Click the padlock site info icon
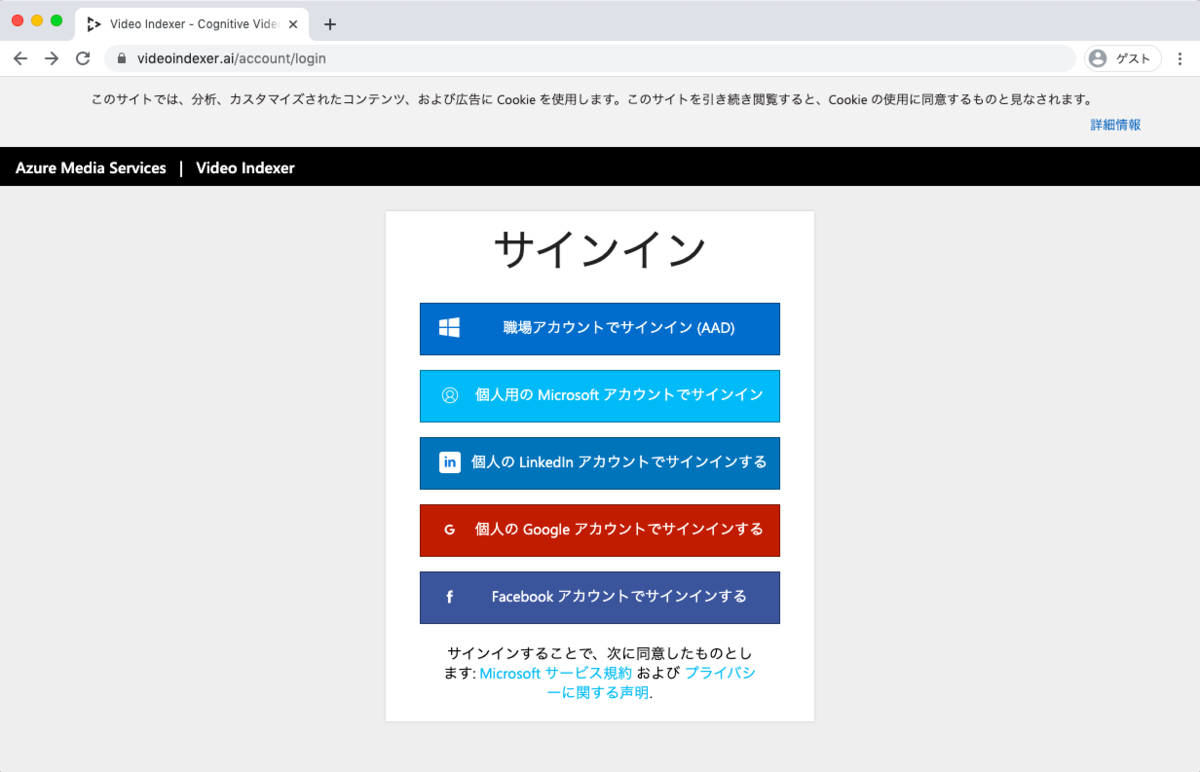1200x772 pixels. [122, 58]
